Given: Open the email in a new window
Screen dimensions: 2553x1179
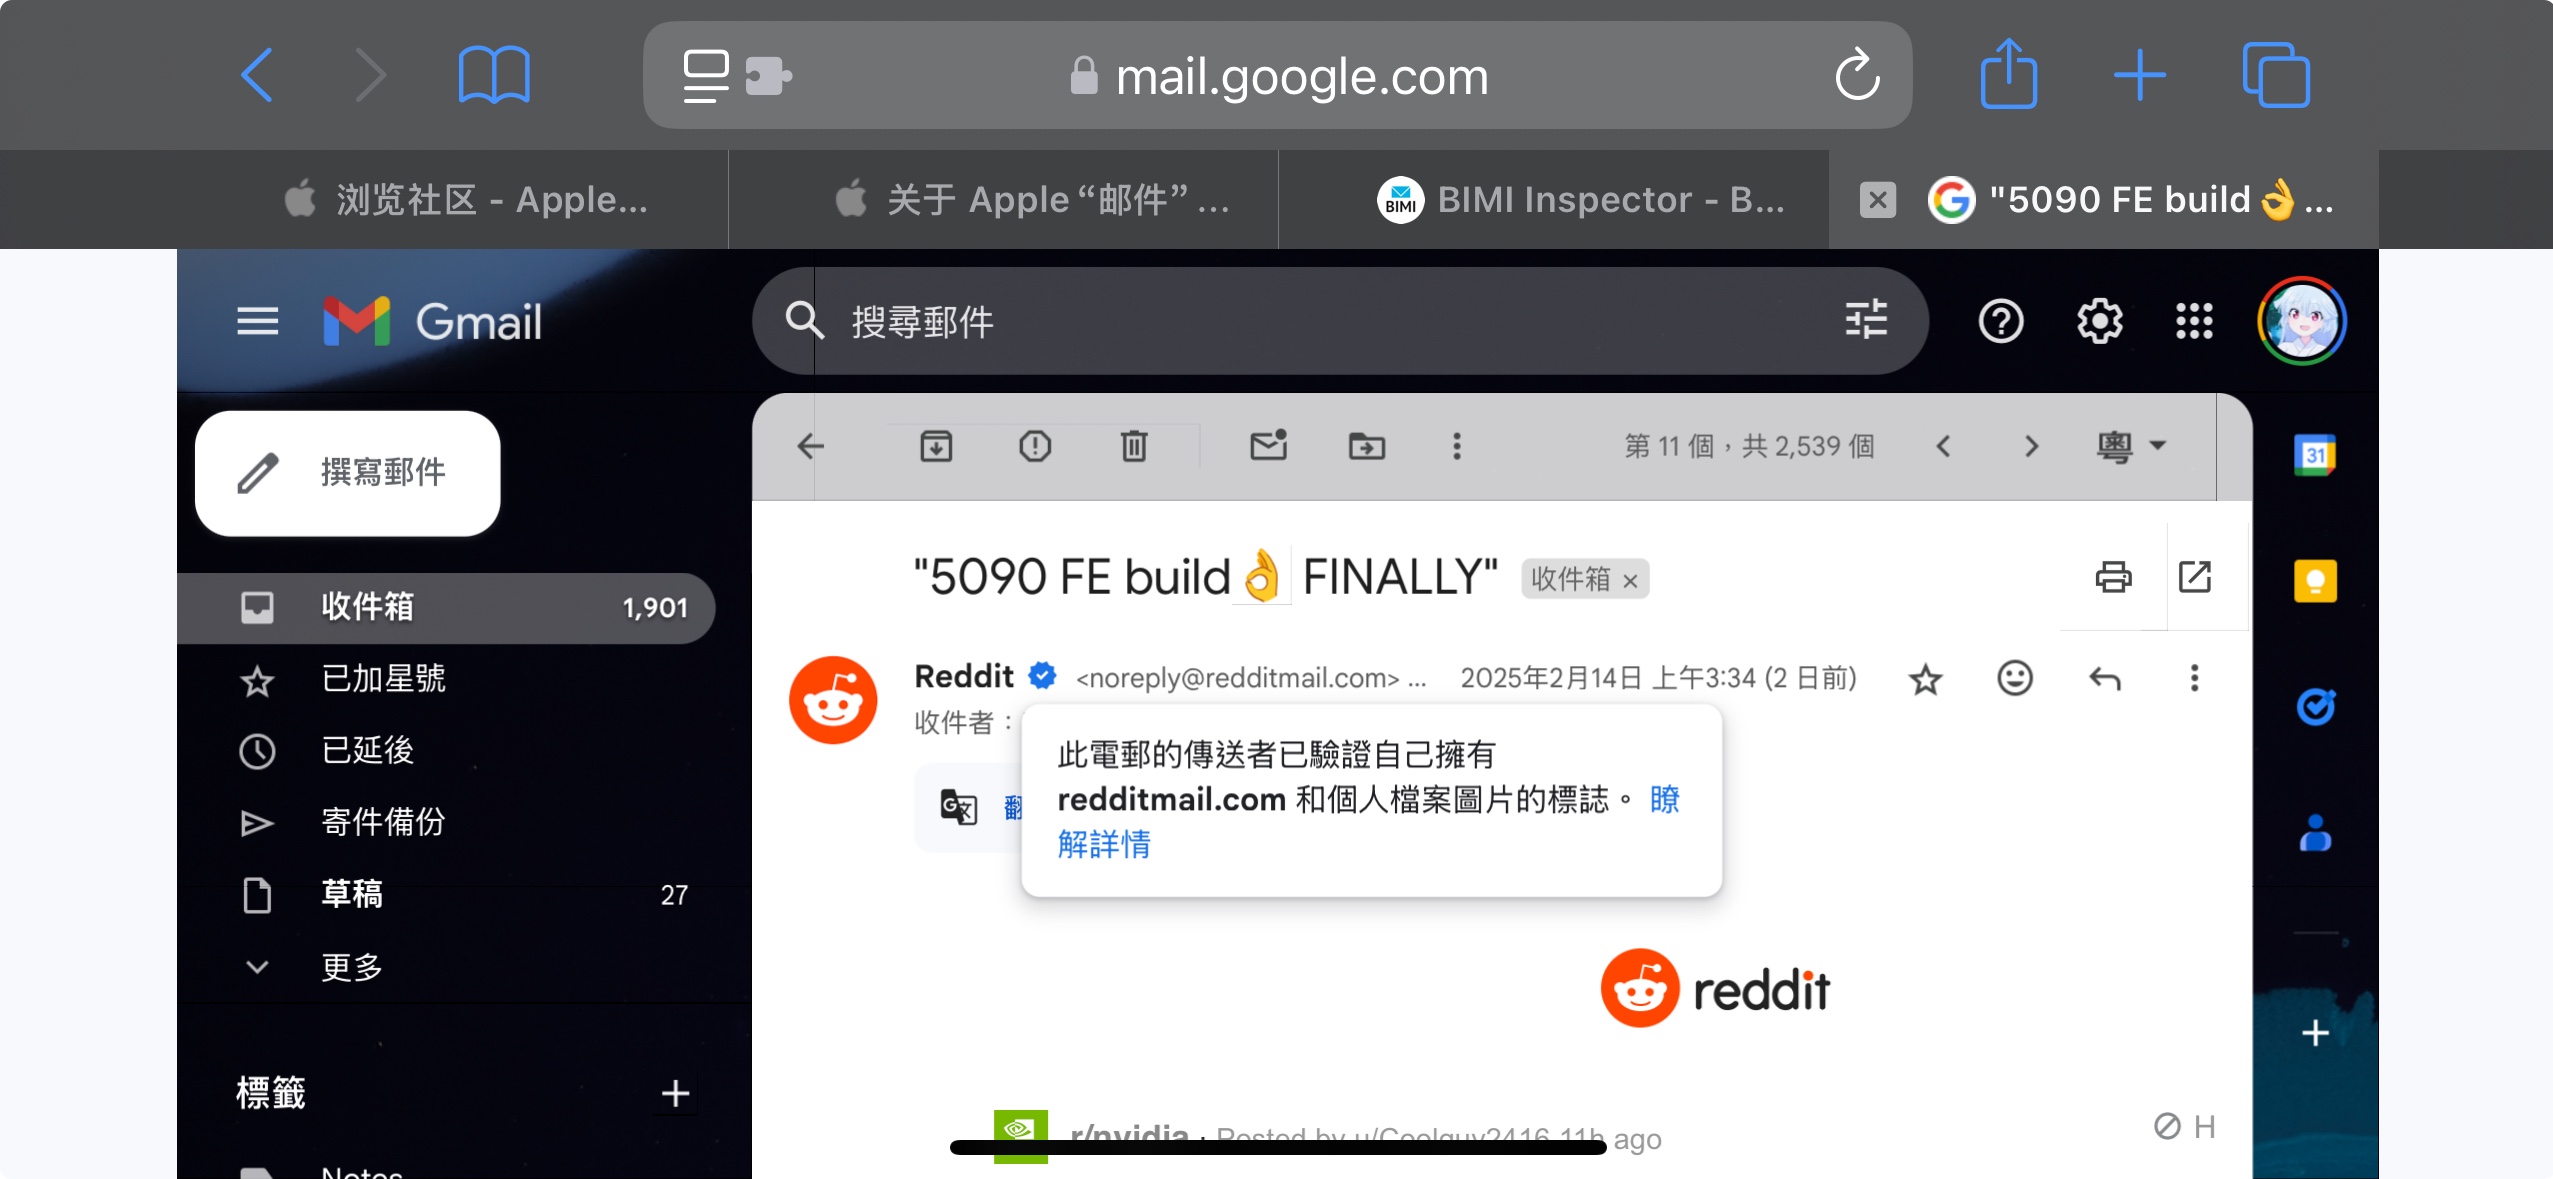Looking at the screenshot, I should pyautogui.click(x=2195, y=577).
